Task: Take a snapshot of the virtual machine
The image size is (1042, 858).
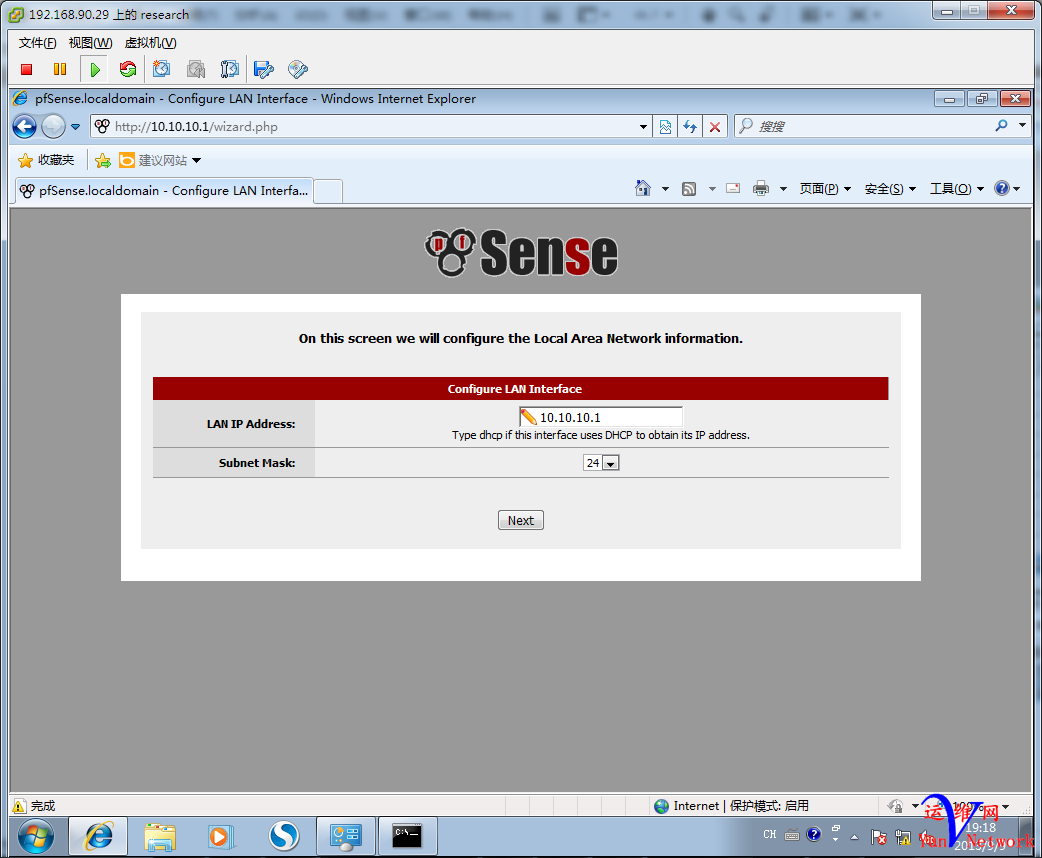Action: pyautogui.click(x=161, y=69)
